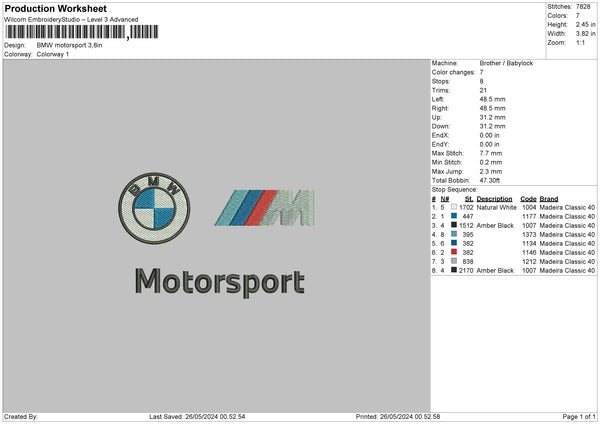Click the Production Worksheet title

[x=55, y=8]
